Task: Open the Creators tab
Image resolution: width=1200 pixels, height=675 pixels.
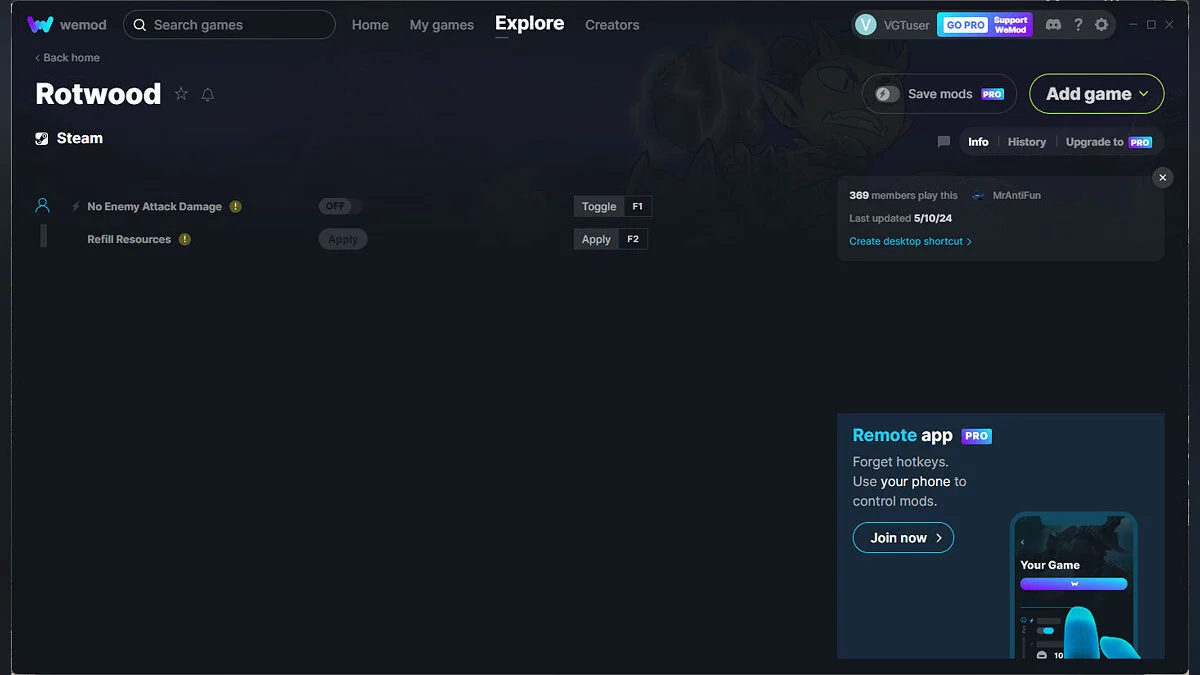Action: pyautogui.click(x=612, y=25)
